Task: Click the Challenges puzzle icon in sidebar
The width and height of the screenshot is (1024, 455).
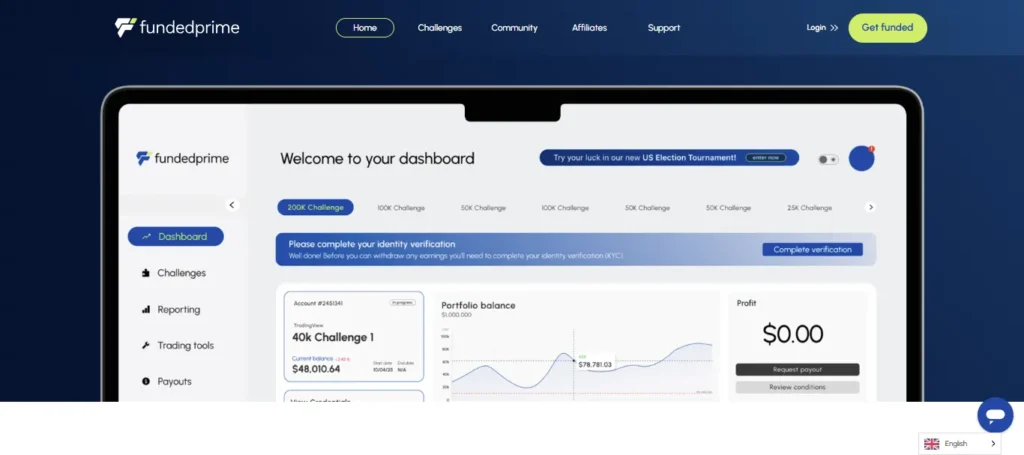Action: click(x=146, y=273)
